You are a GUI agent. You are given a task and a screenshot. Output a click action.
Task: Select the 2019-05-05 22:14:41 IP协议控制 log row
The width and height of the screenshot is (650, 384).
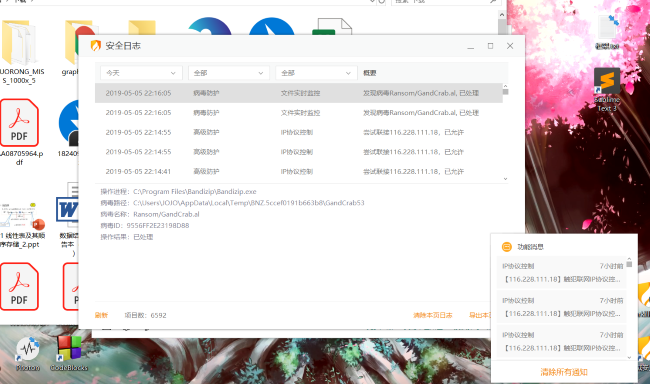(298, 171)
